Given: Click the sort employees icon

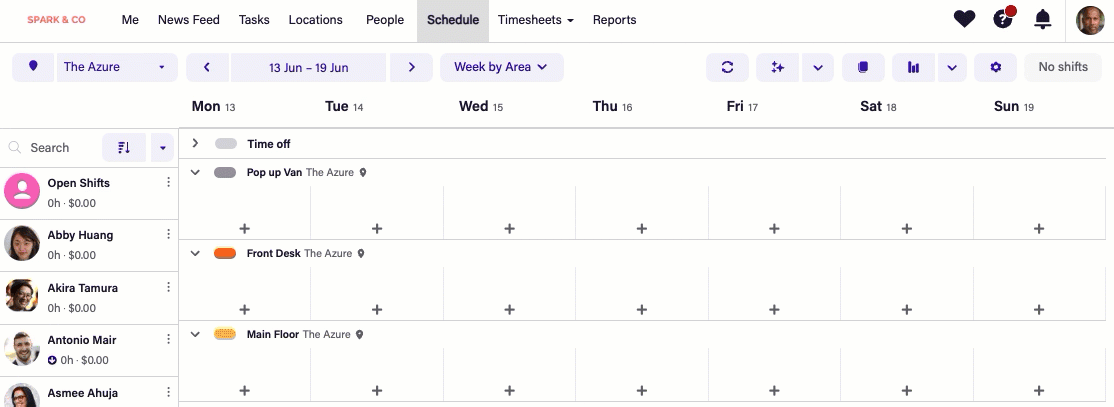Looking at the screenshot, I should point(124,147).
